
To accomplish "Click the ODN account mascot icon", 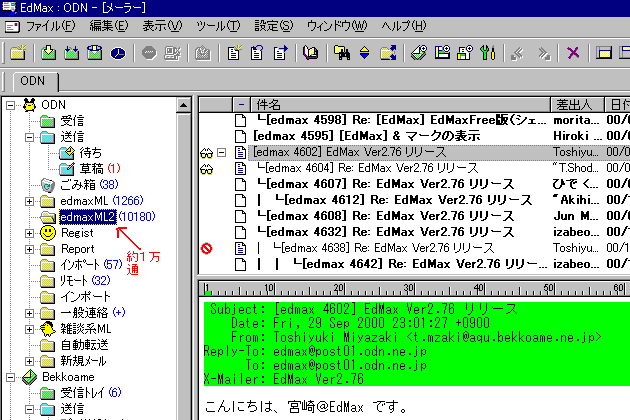I will 29,105.
